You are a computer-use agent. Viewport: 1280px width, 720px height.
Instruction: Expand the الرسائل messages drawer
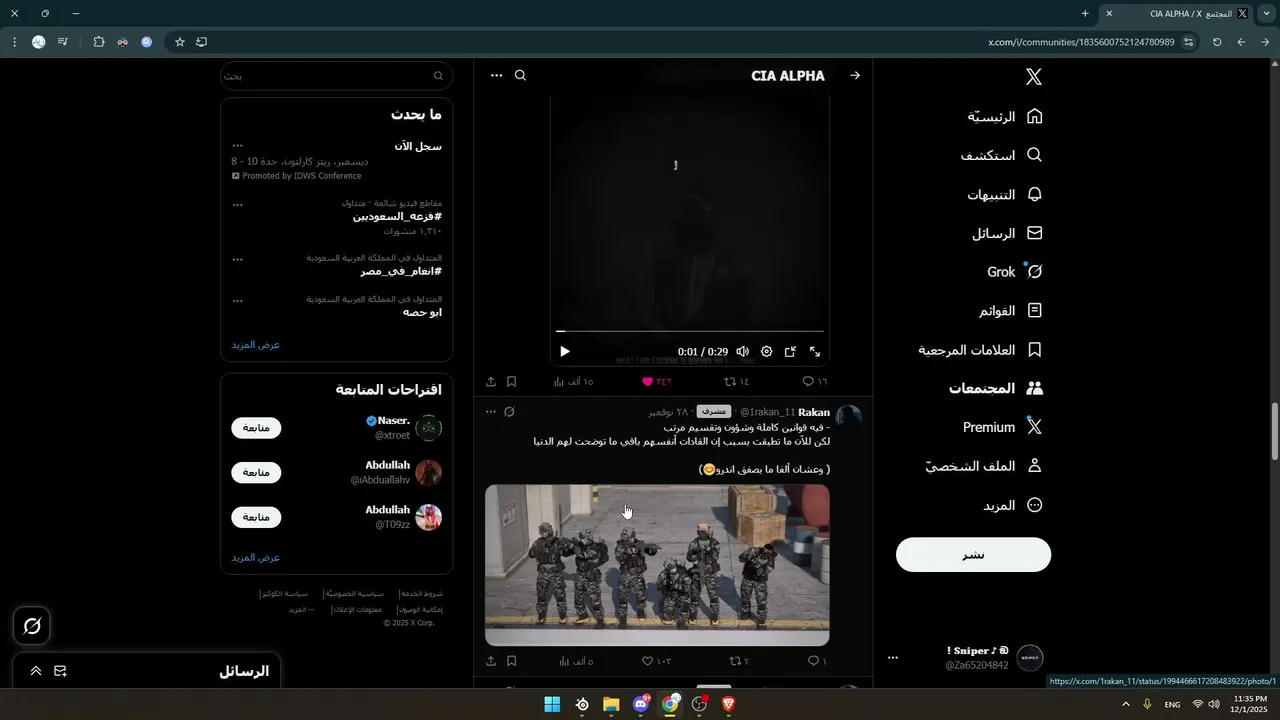click(x=36, y=671)
